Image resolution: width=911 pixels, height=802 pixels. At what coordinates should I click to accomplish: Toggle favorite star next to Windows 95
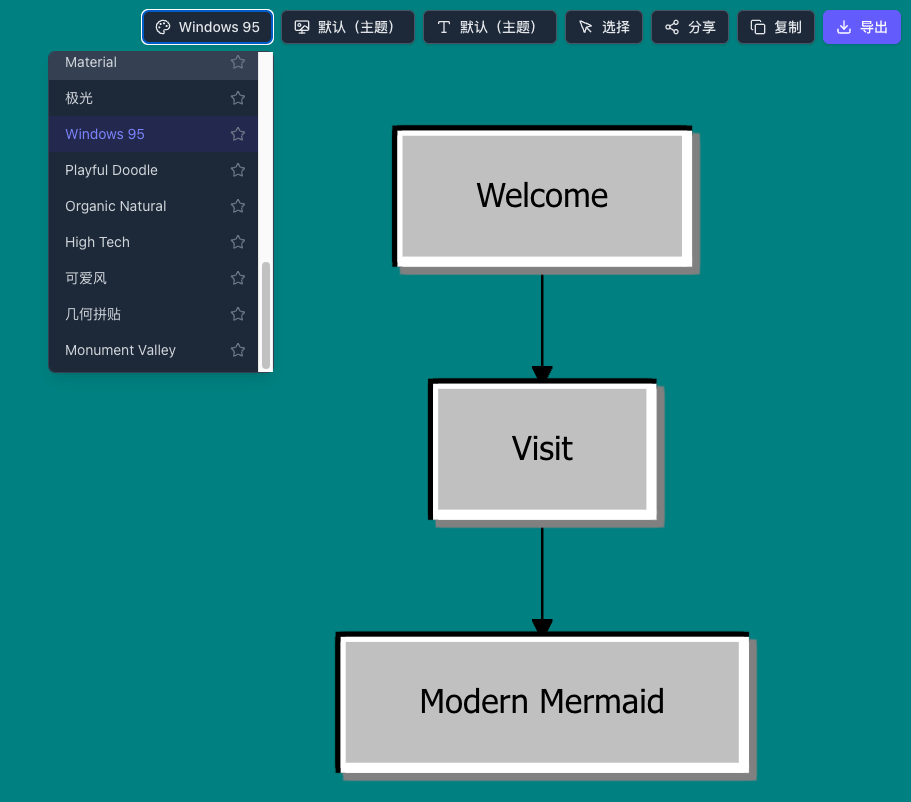pos(237,134)
